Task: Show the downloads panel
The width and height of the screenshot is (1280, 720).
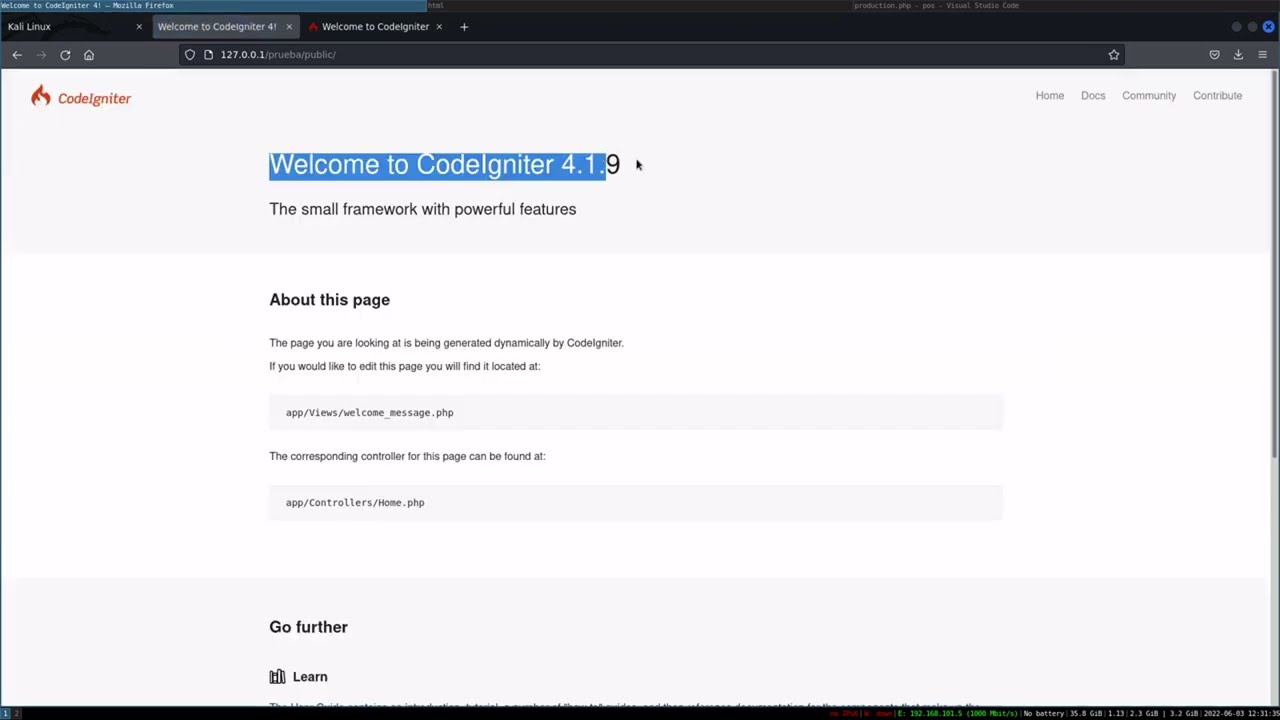Action: (x=1238, y=55)
